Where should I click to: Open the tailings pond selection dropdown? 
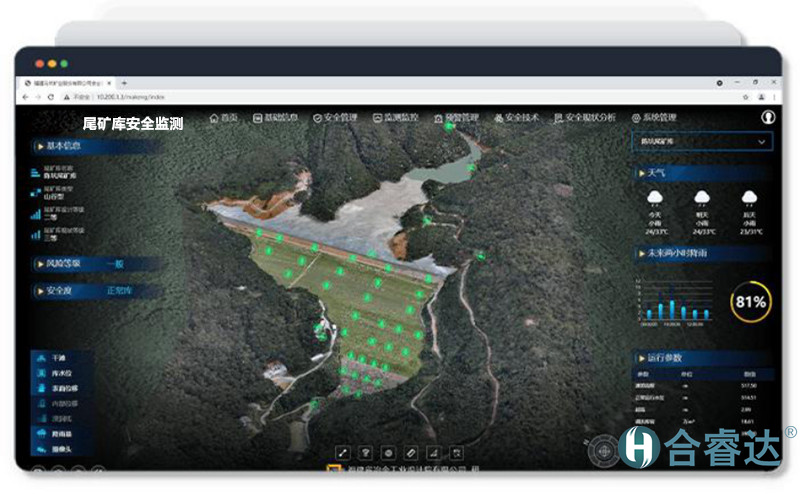(x=705, y=142)
